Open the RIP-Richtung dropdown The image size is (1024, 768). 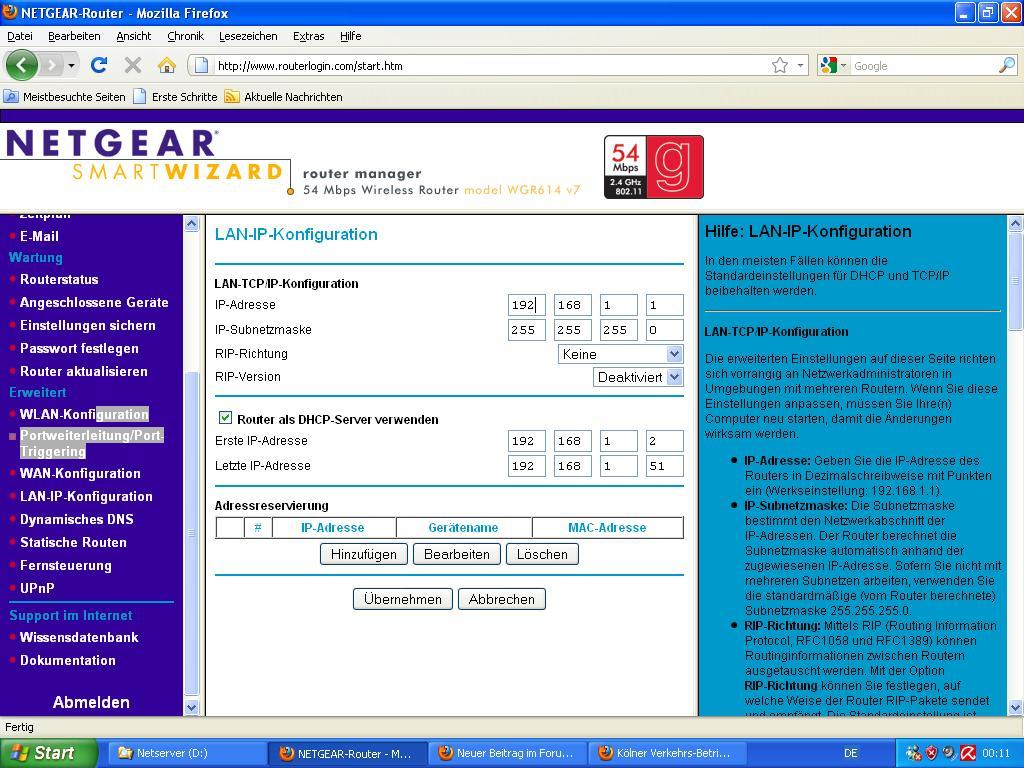(x=620, y=354)
